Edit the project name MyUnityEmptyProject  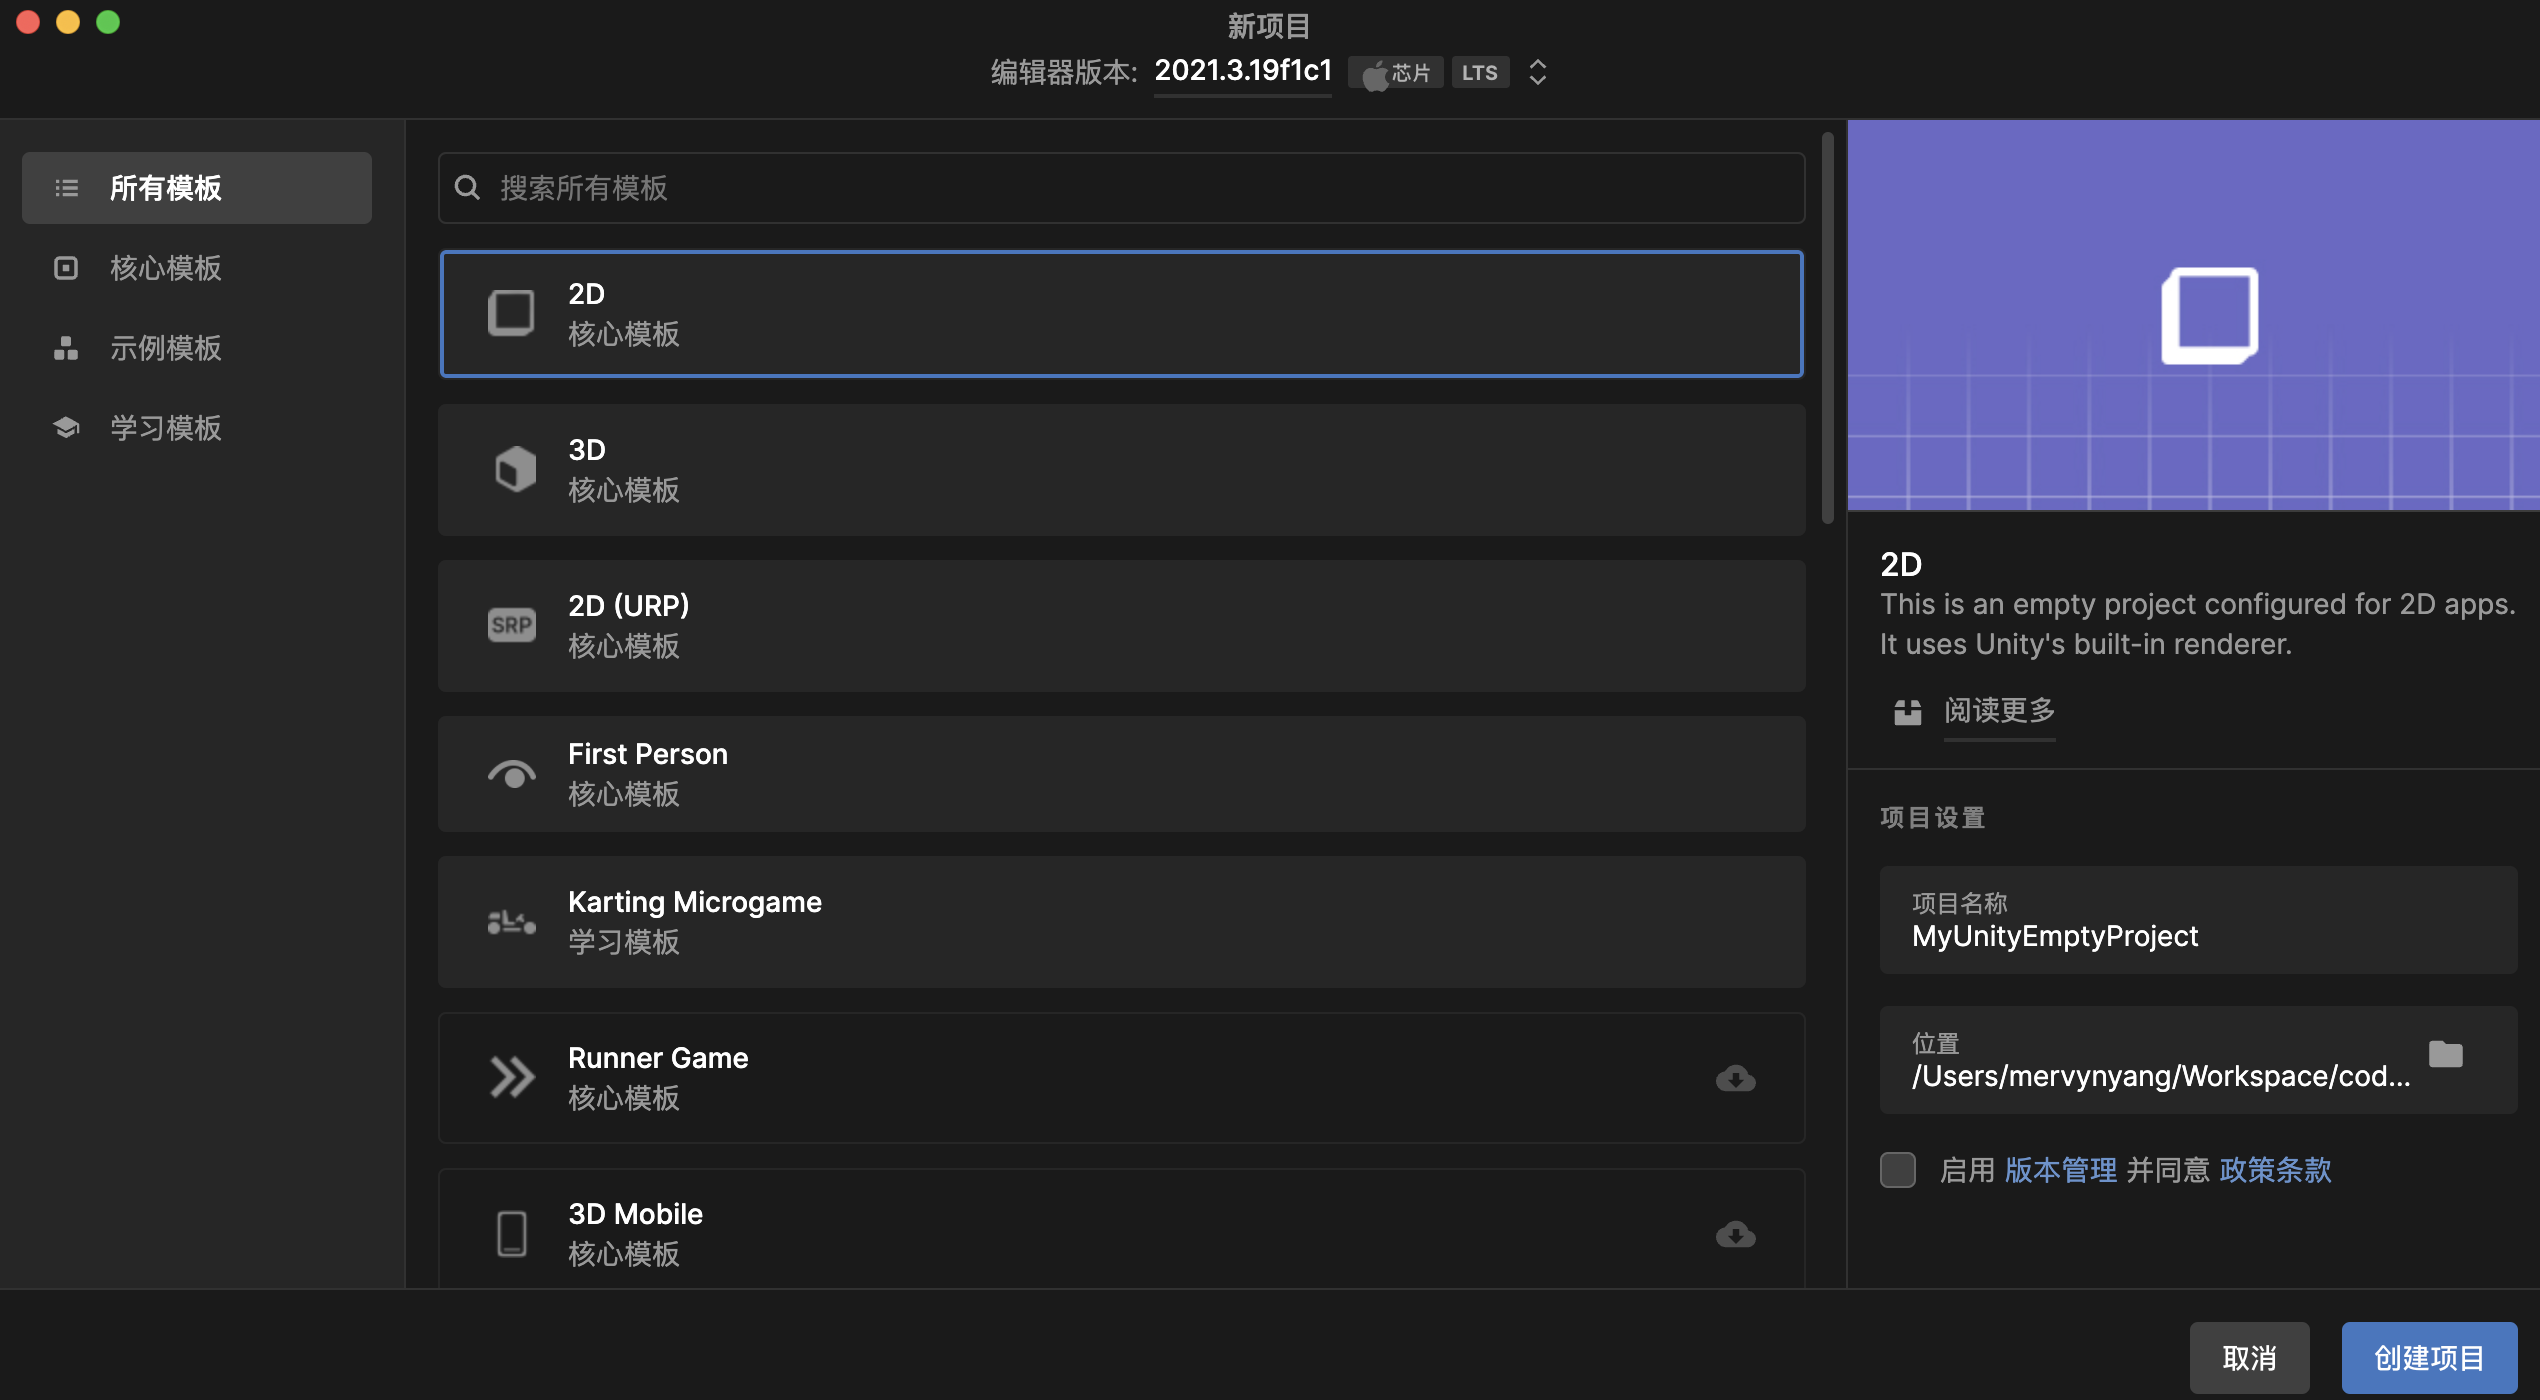click(x=2198, y=920)
